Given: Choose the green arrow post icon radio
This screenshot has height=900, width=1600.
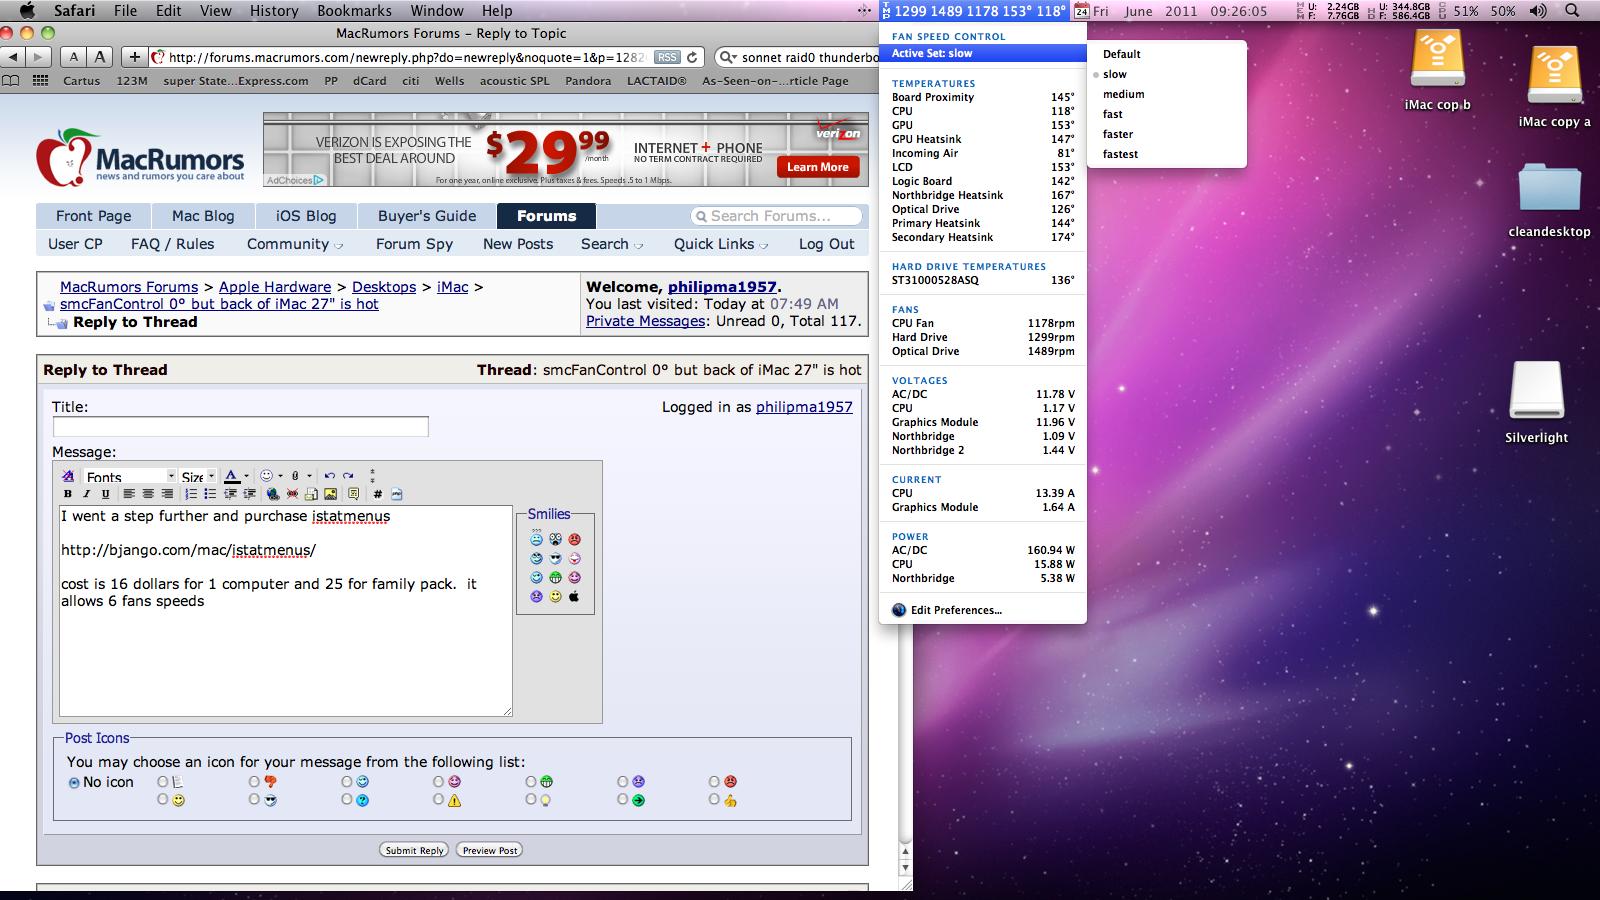Looking at the screenshot, I should 622,799.
